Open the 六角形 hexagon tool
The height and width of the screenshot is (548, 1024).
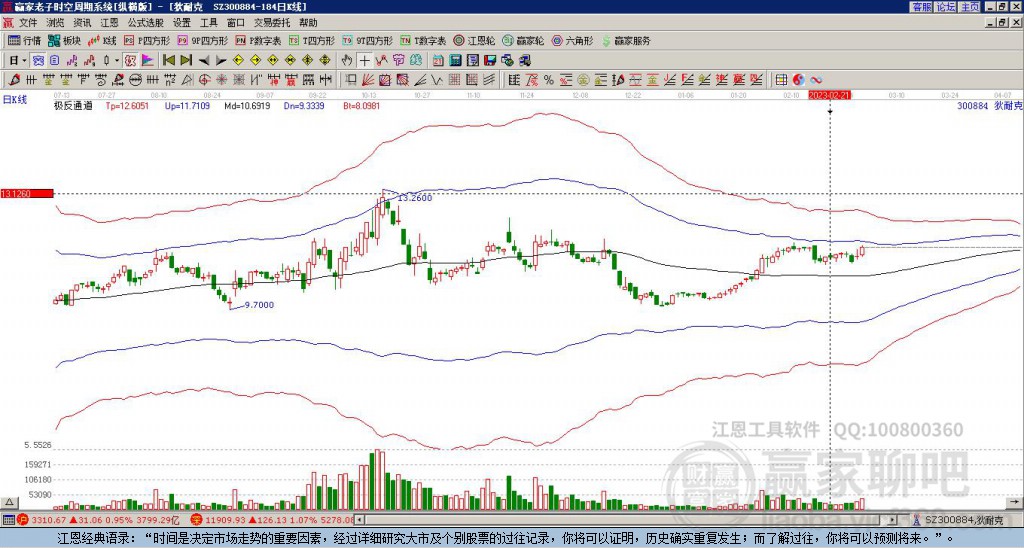tap(572, 40)
